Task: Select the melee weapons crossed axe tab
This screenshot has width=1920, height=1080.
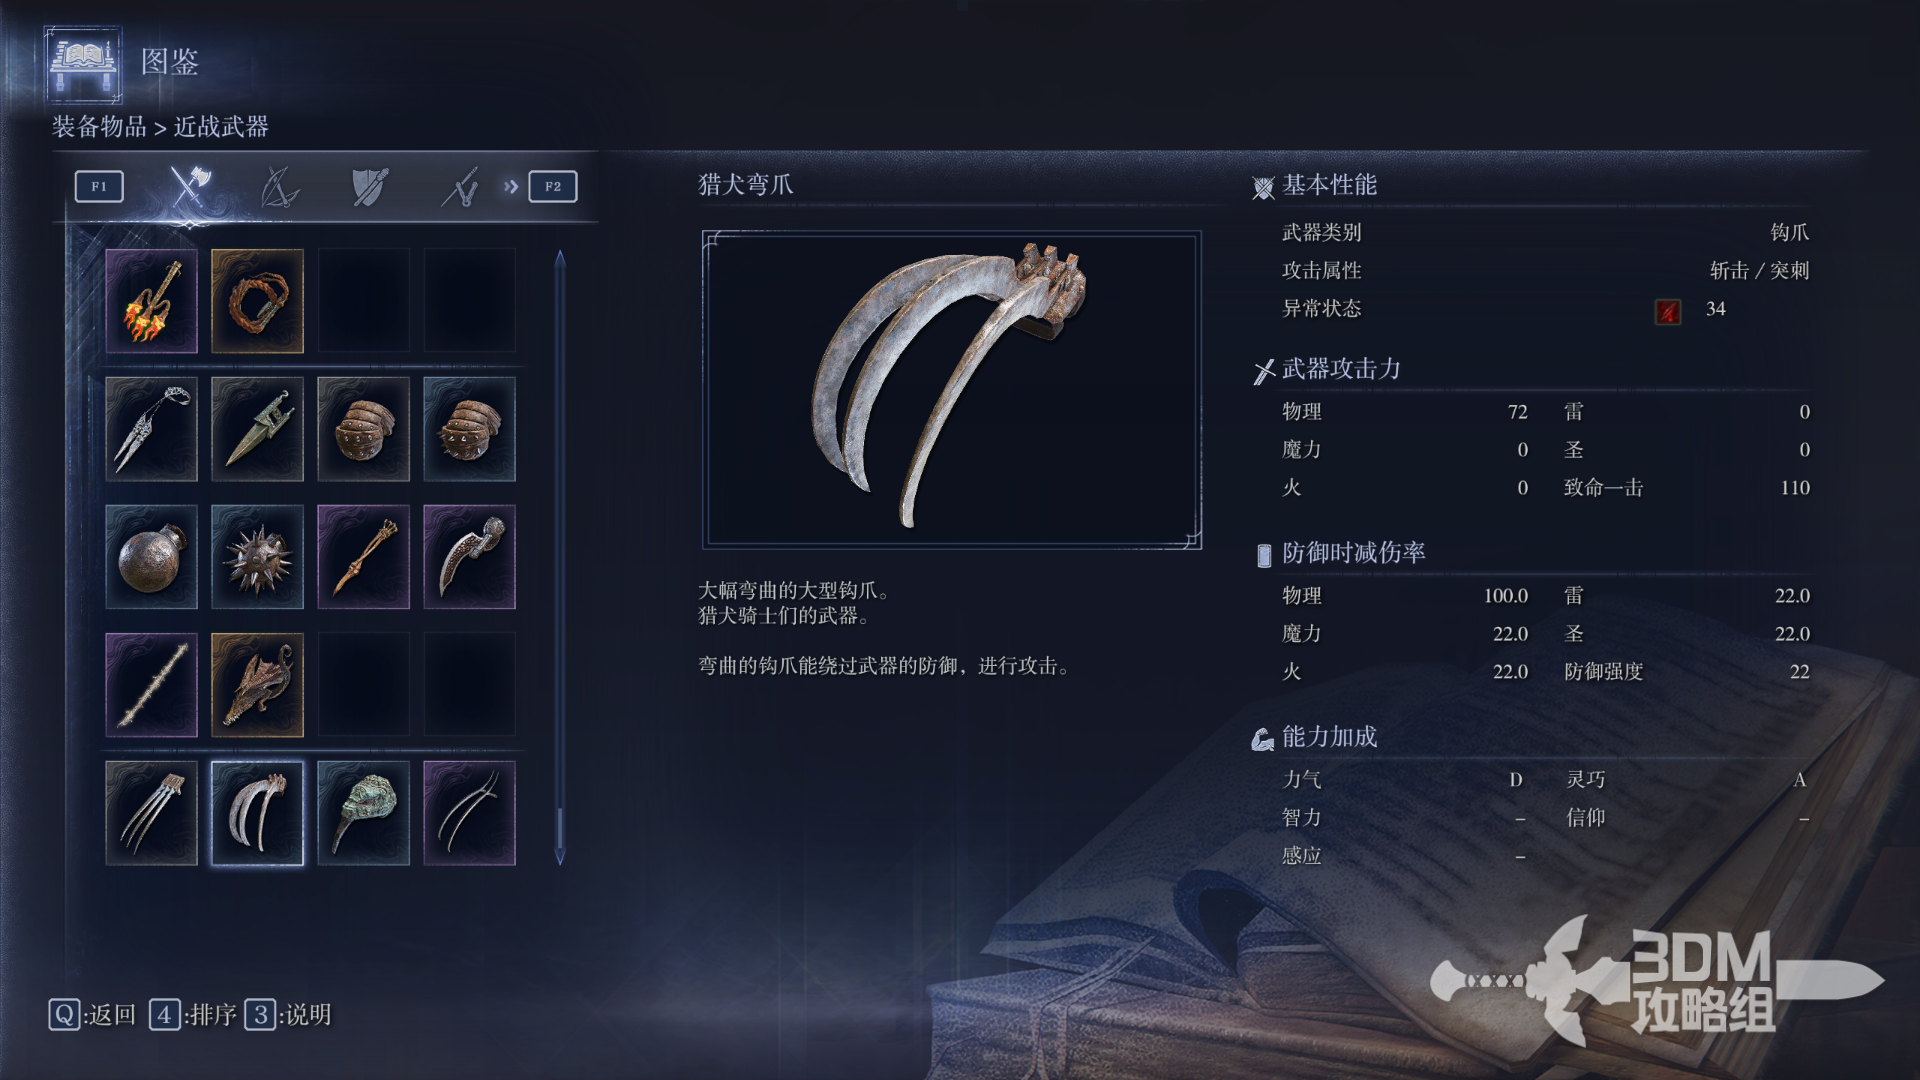Action: point(189,186)
